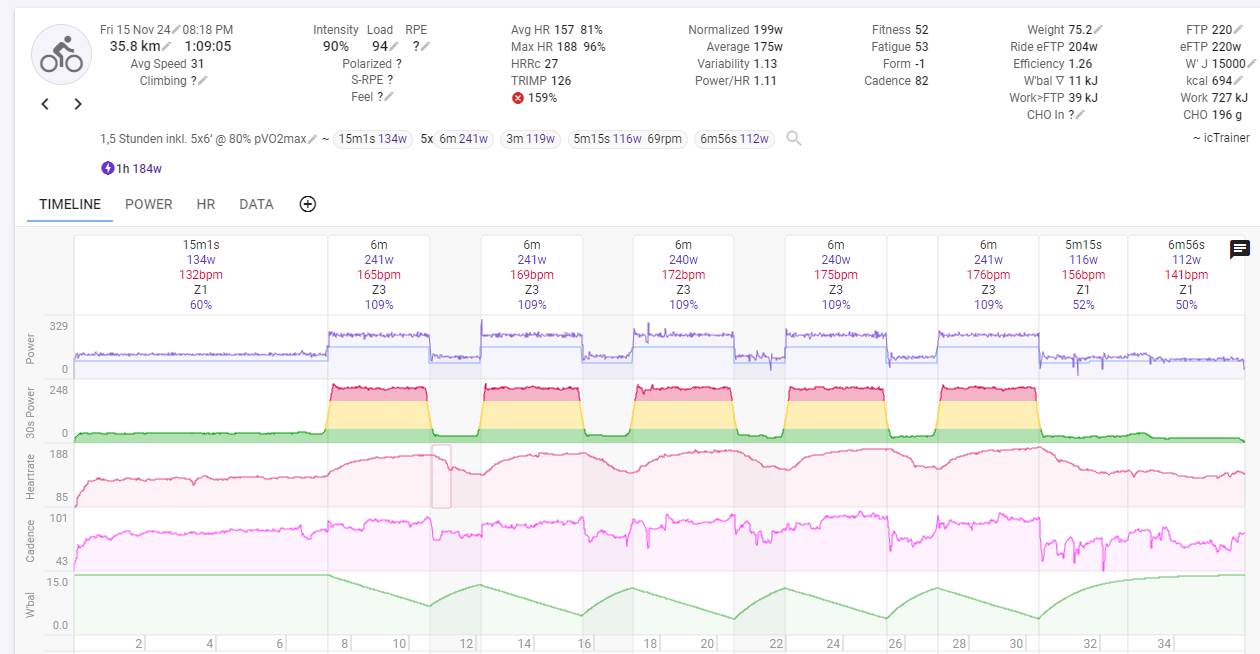Screen dimensions: 1260x654
Task: Select the 15m1s 134w interval chip
Action: (x=373, y=139)
